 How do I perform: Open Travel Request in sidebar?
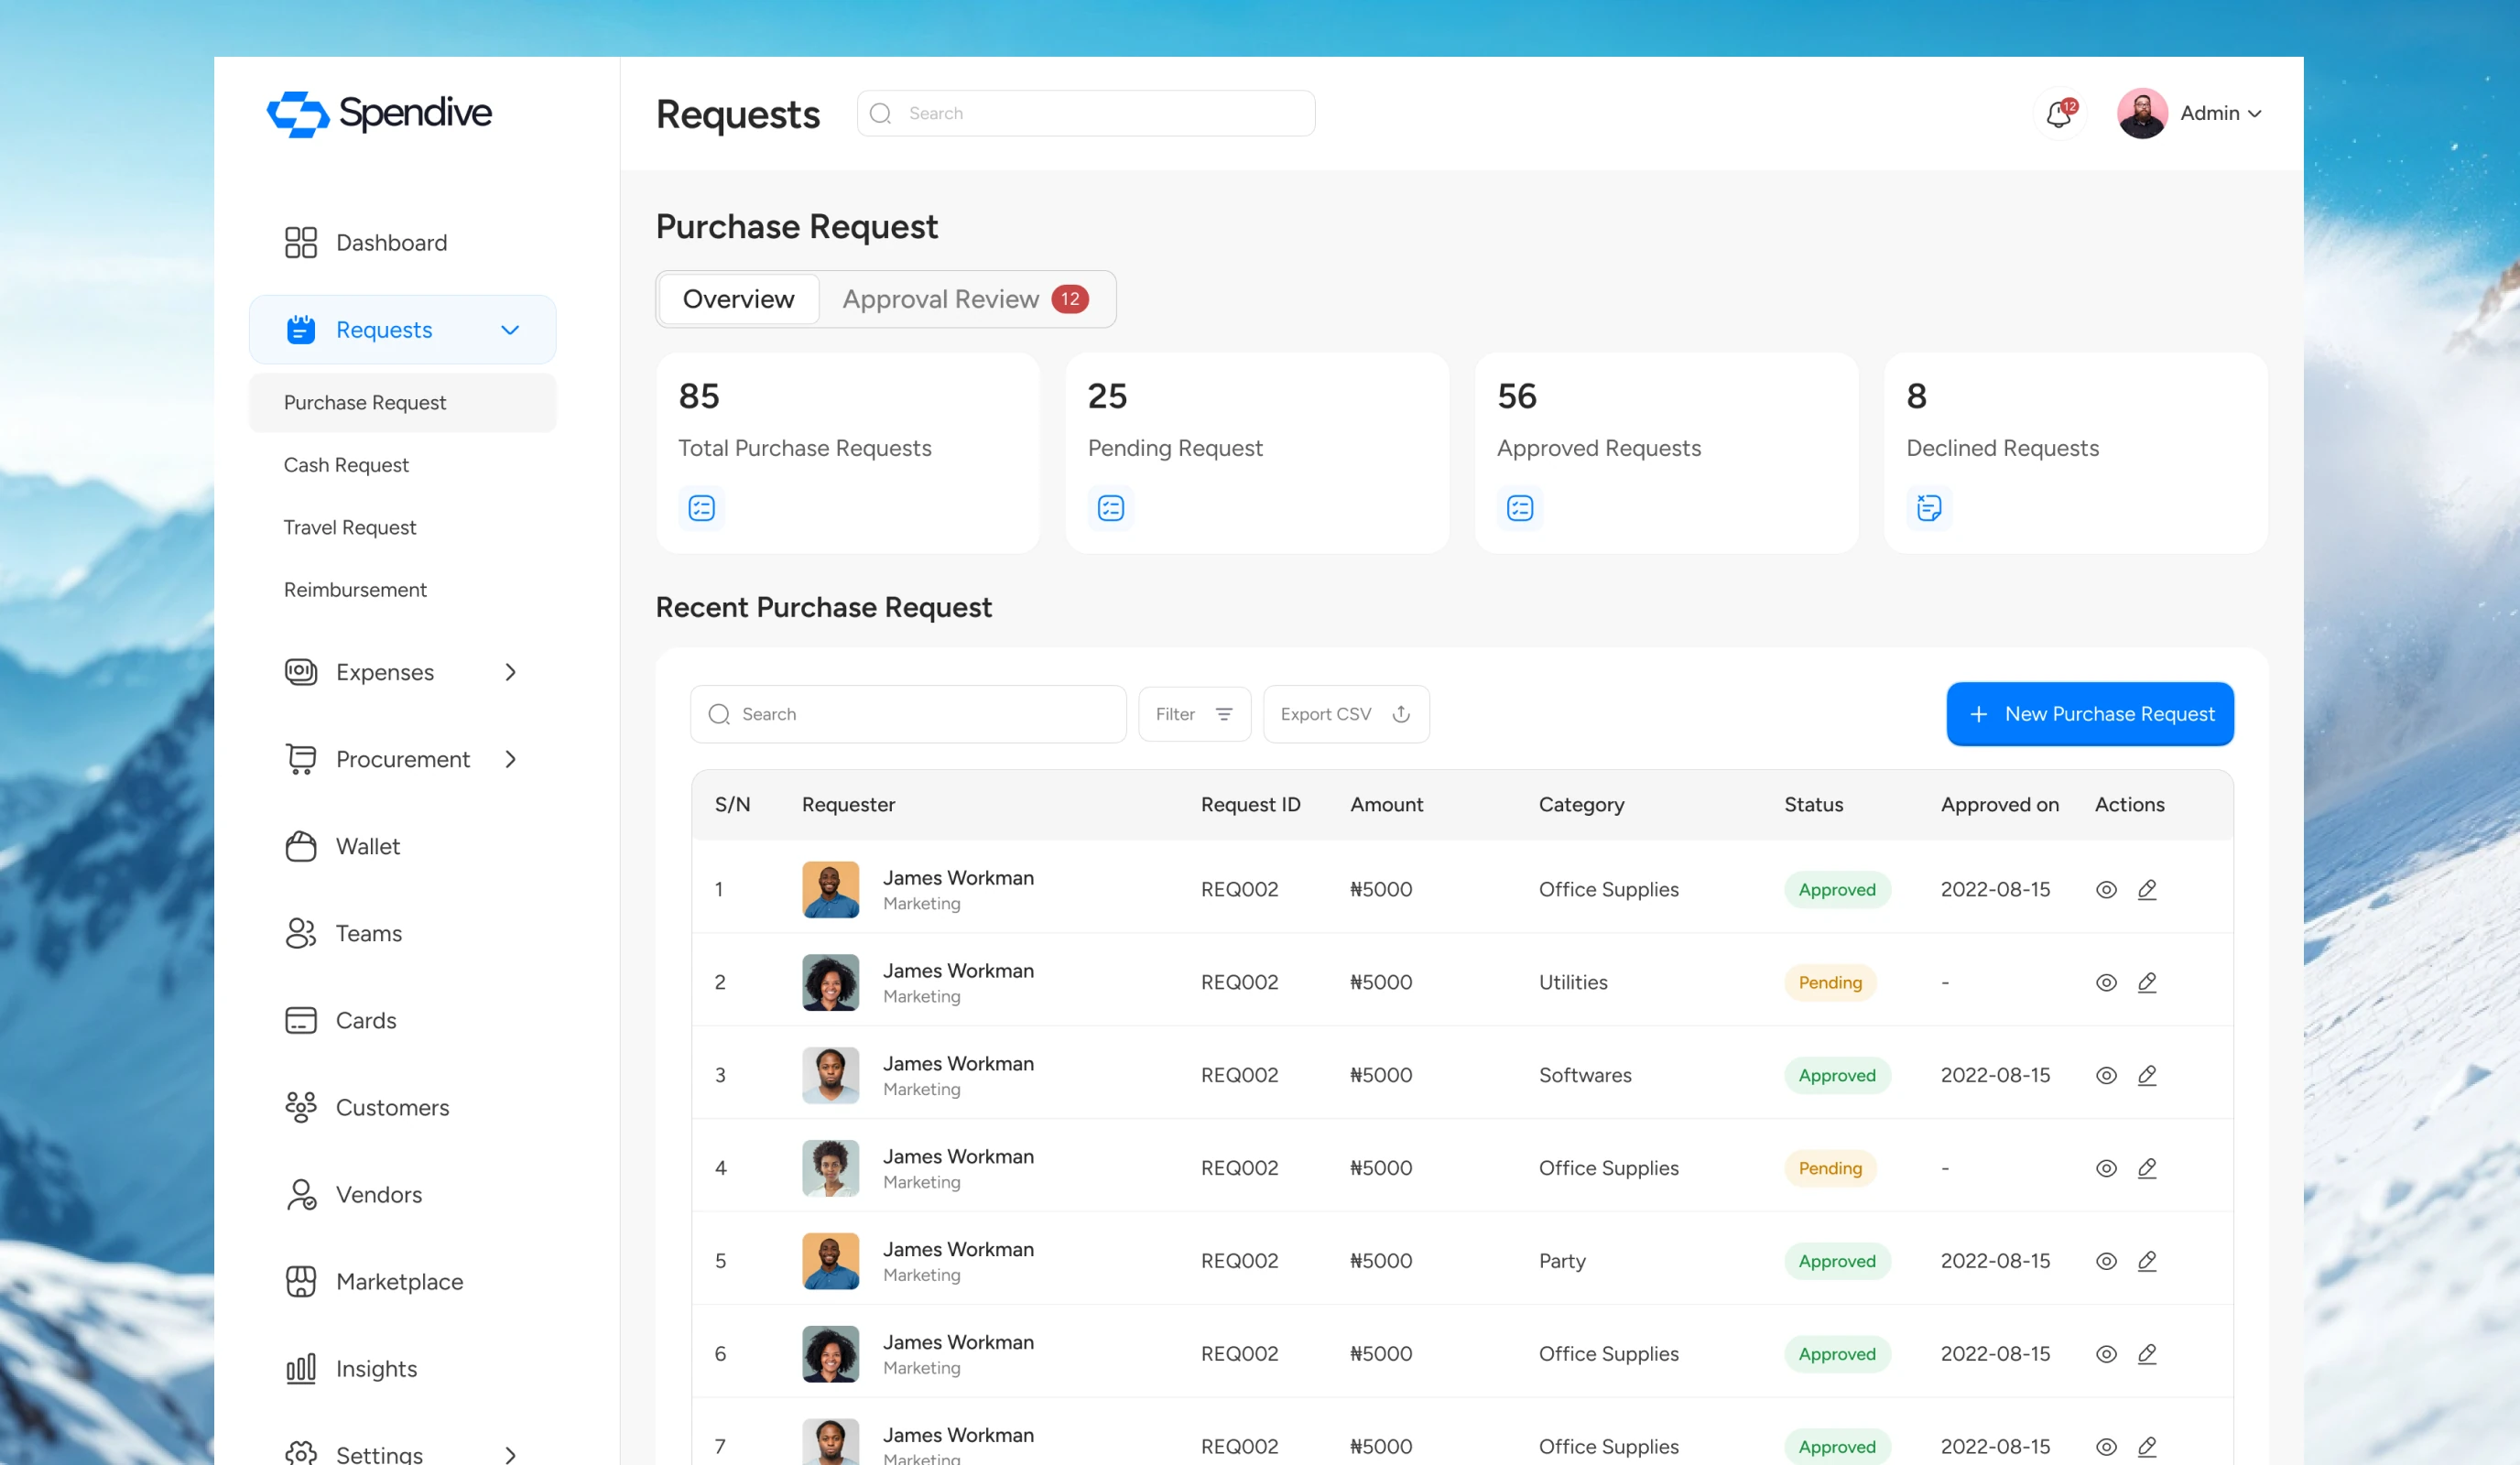pos(350,527)
